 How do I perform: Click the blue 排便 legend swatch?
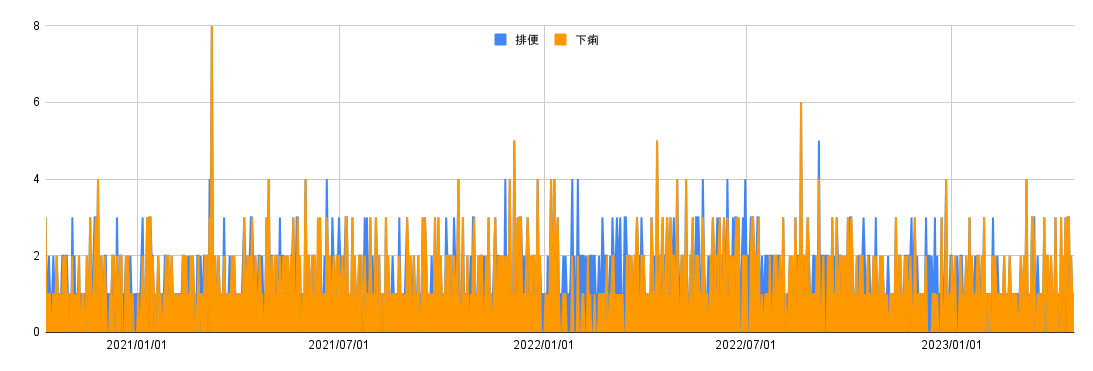point(500,40)
